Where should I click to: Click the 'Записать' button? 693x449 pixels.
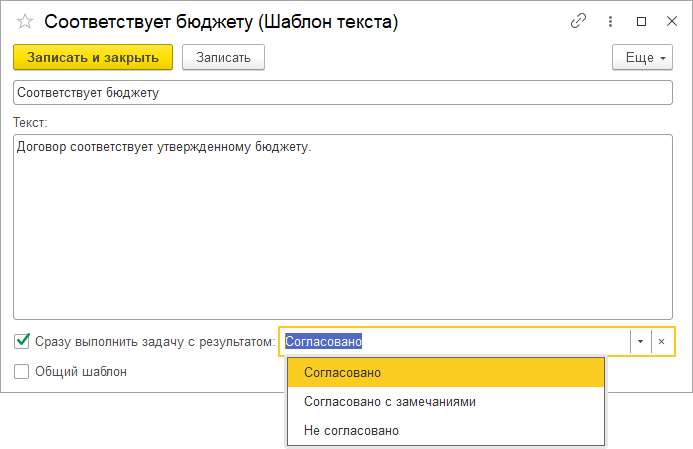223,58
